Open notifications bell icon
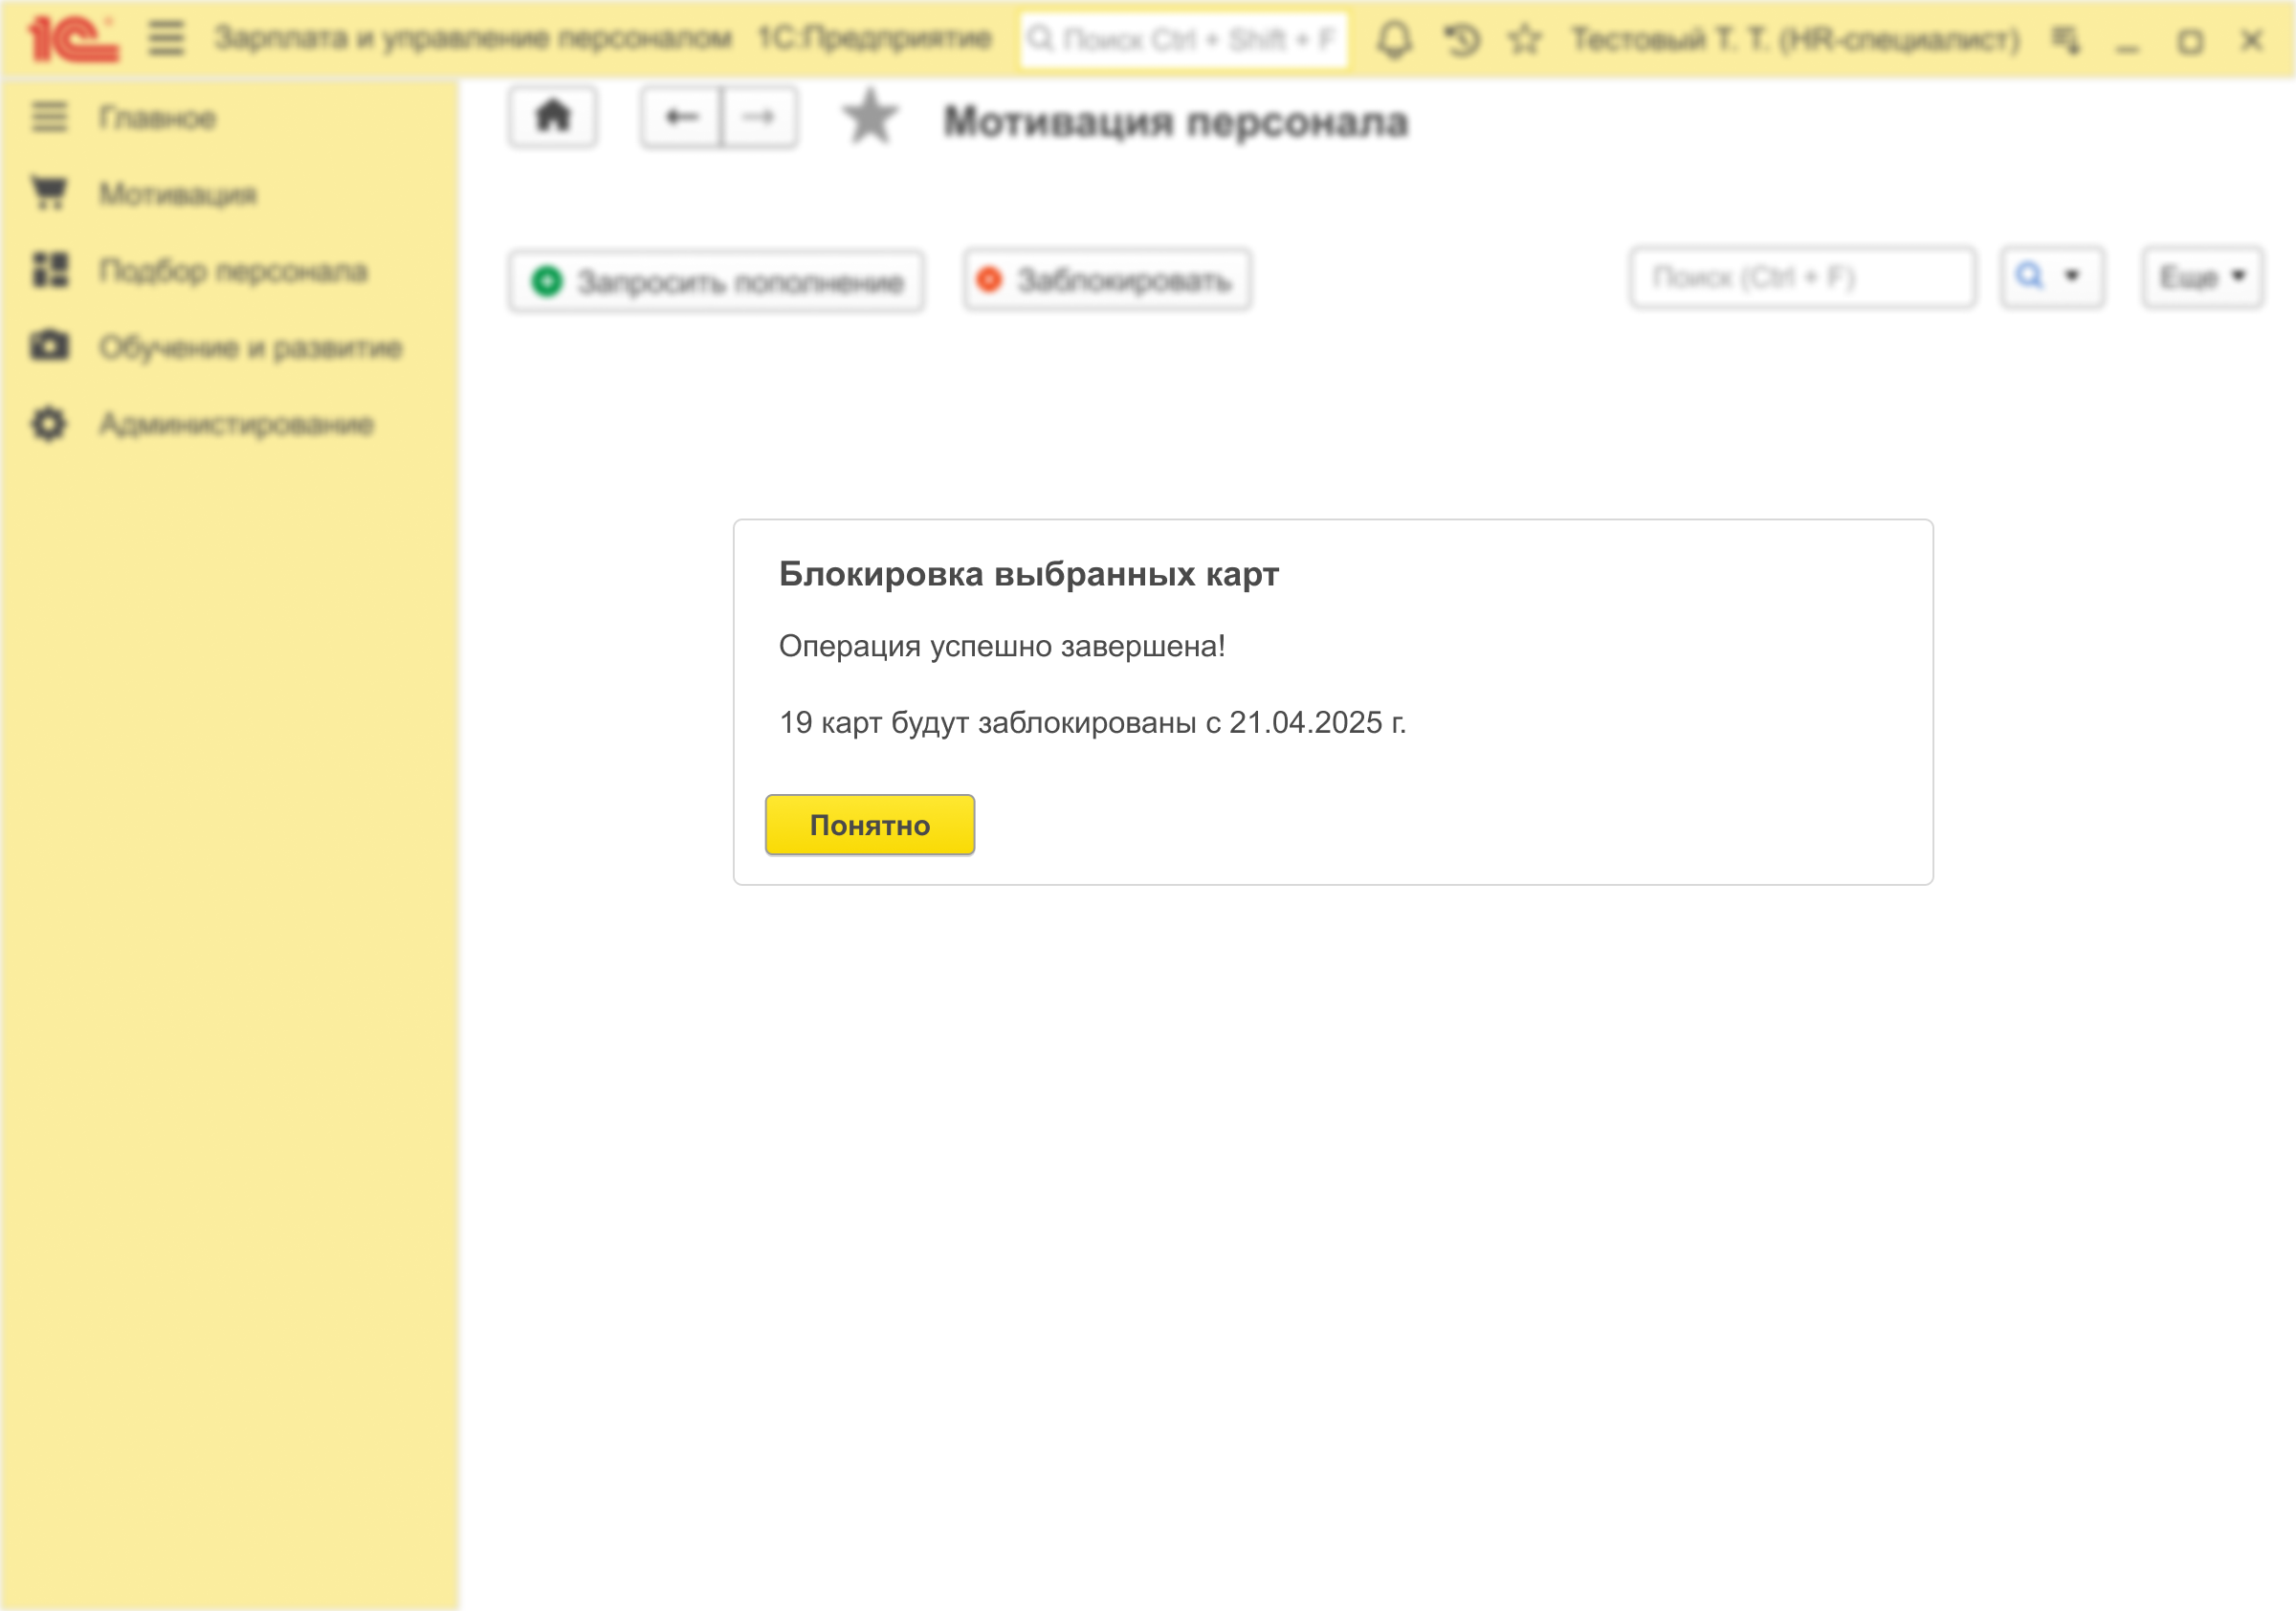The width and height of the screenshot is (2296, 1611). (x=1394, y=40)
